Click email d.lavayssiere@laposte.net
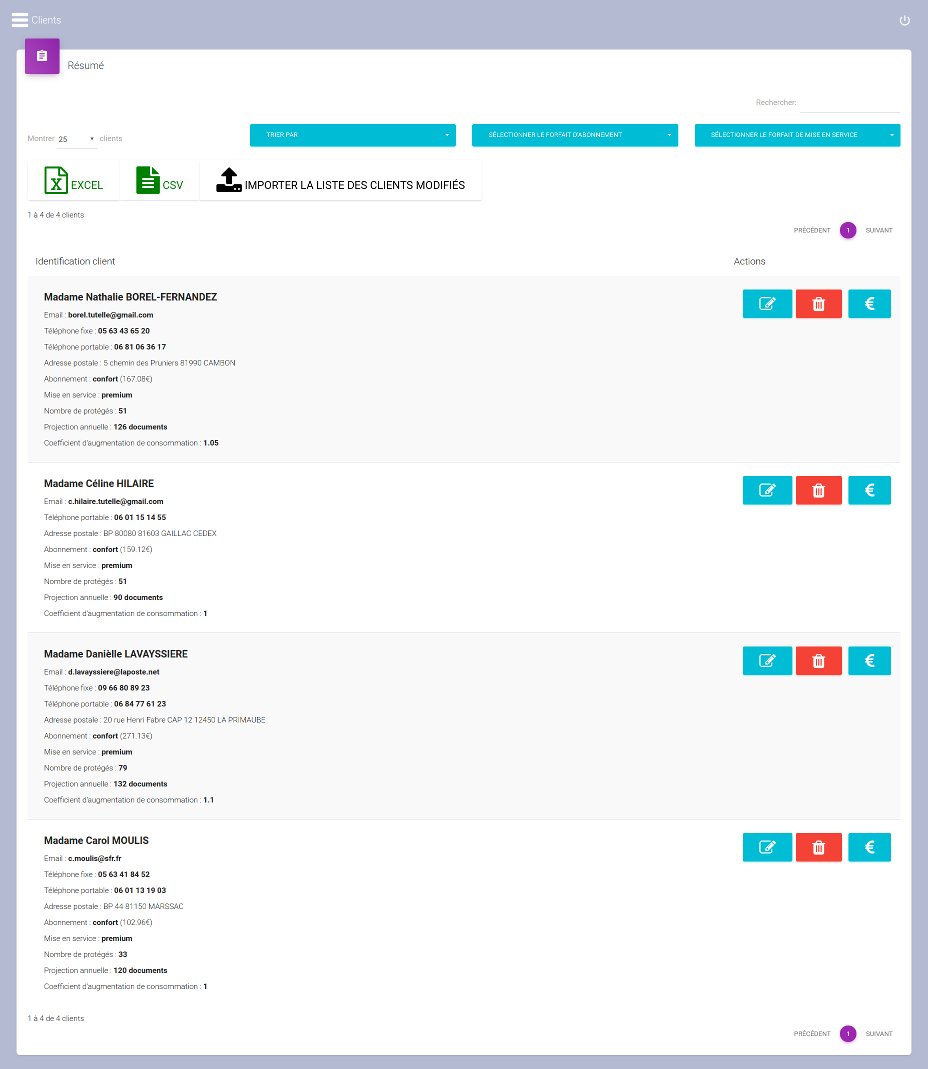Viewport: 928px width, 1069px height. 114,672
